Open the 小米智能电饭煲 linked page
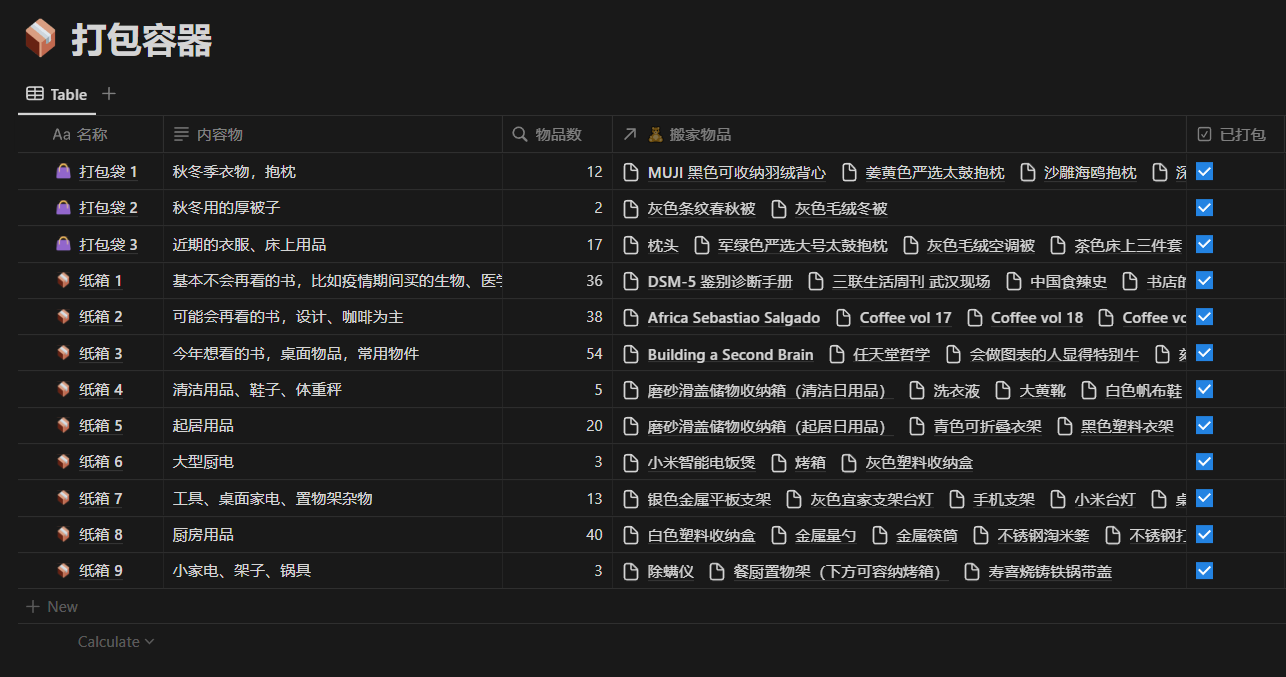 tap(701, 463)
